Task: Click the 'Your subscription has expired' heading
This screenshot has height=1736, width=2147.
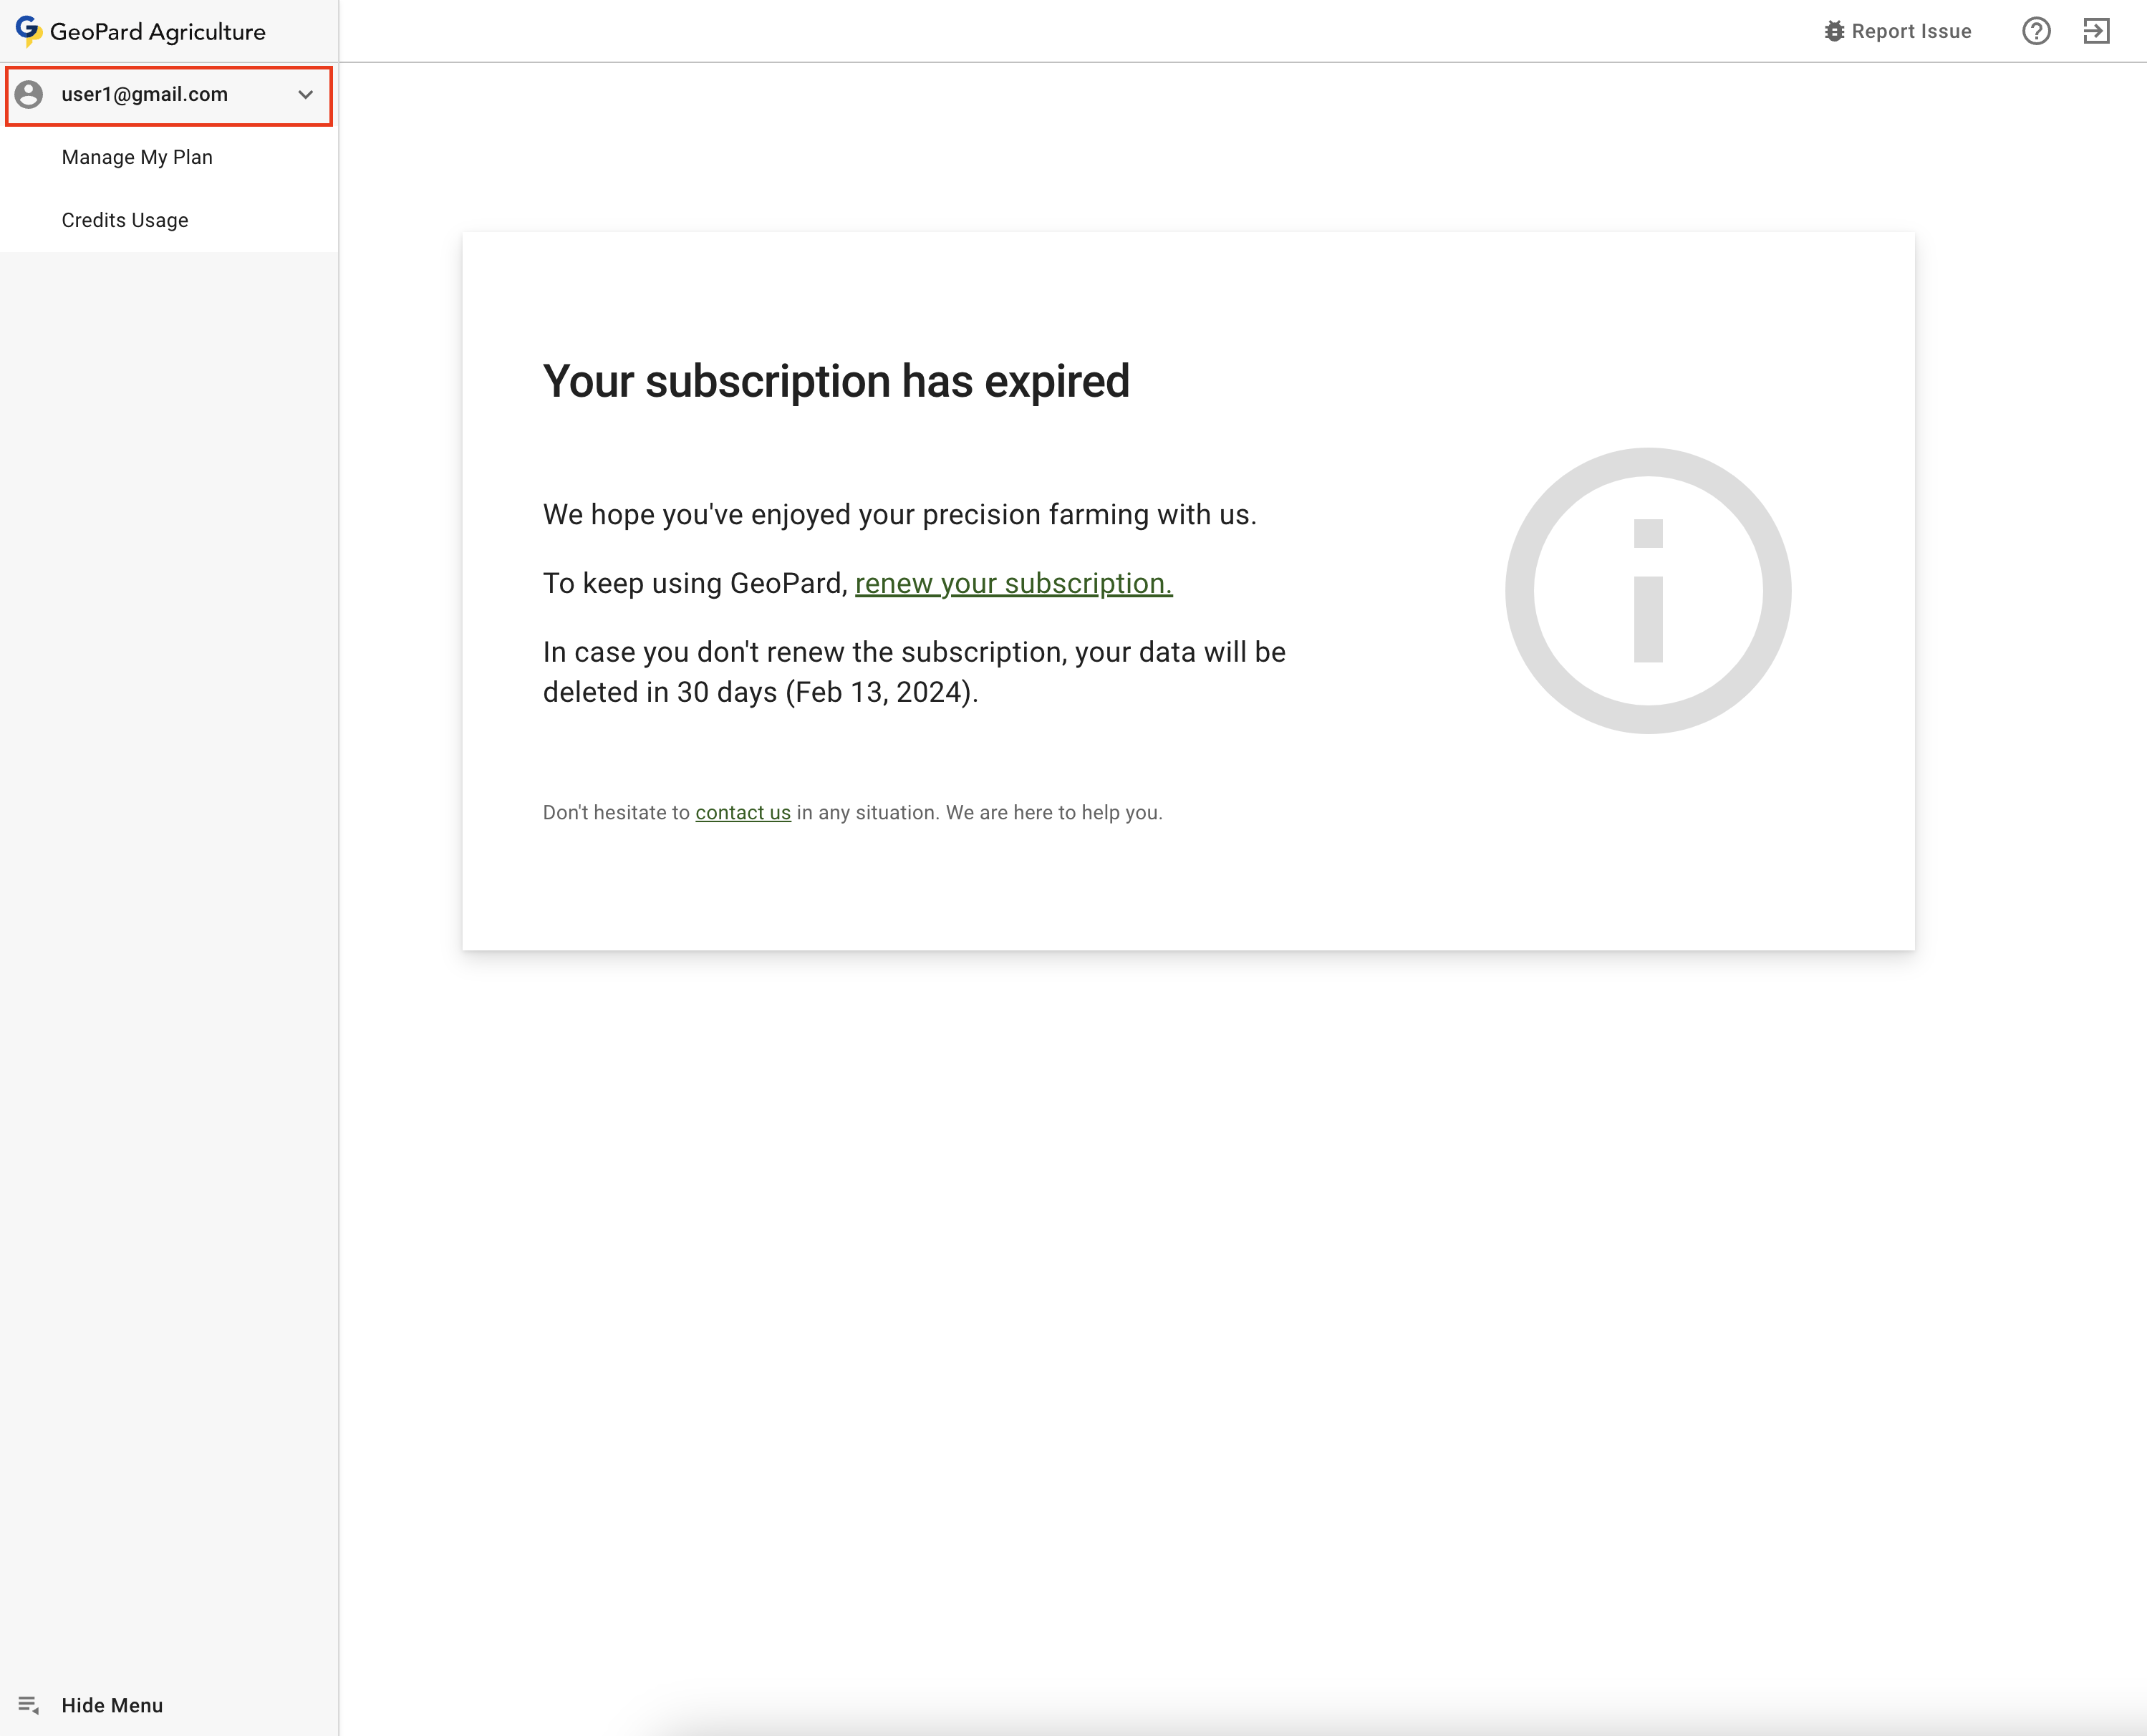Action: [836, 381]
